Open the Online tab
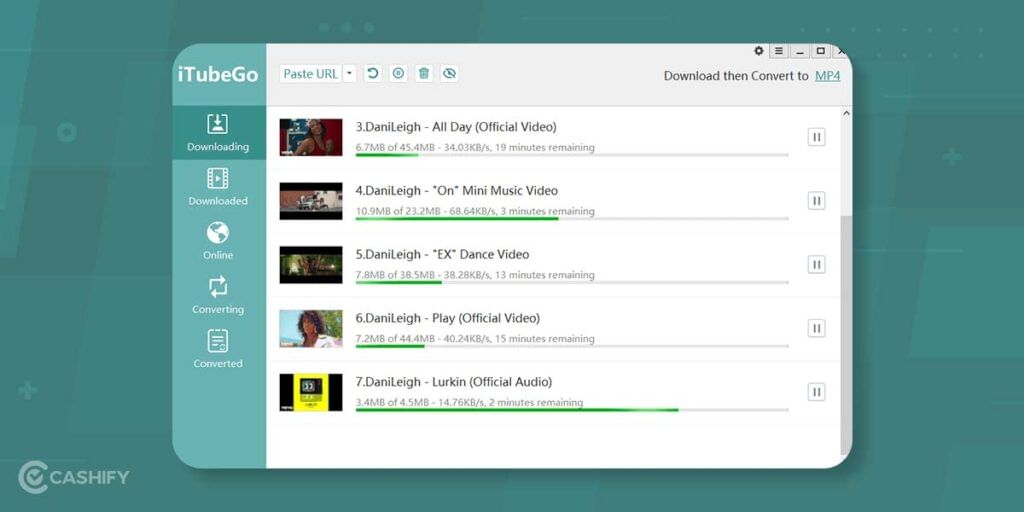The image size is (1024, 512). (x=219, y=241)
